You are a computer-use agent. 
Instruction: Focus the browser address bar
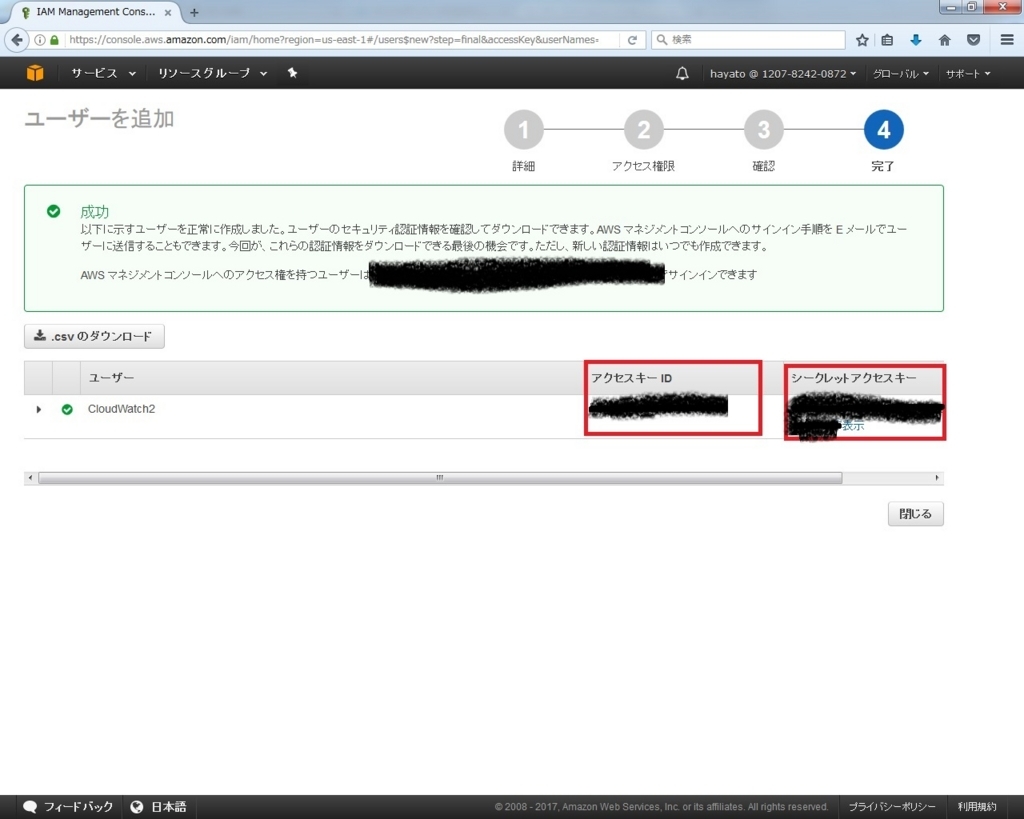pyautogui.click(x=333, y=40)
